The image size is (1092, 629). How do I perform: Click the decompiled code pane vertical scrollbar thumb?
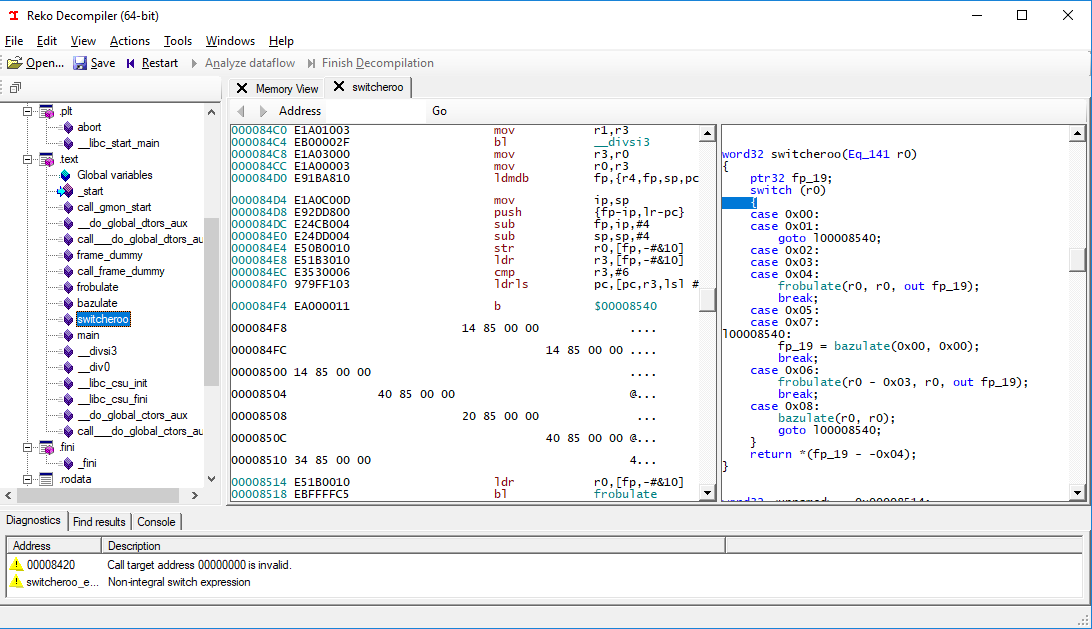click(1076, 259)
